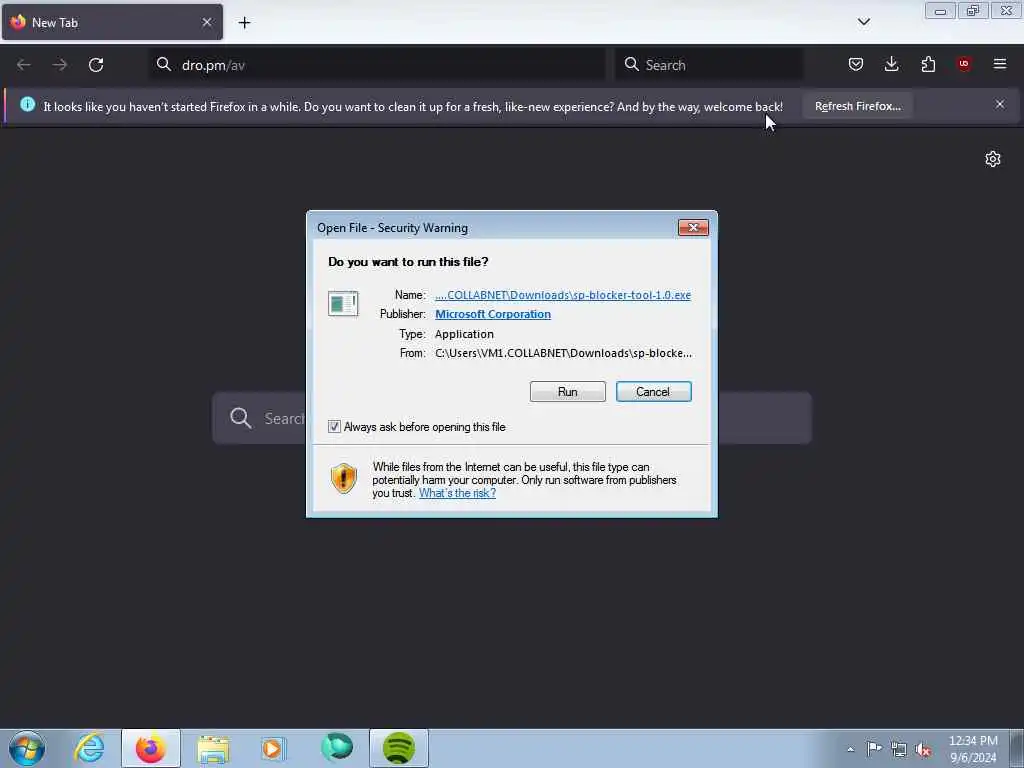Image resolution: width=1024 pixels, height=768 pixels.
Task: Go forward using the forward arrow
Action: click(x=59, y=65)
